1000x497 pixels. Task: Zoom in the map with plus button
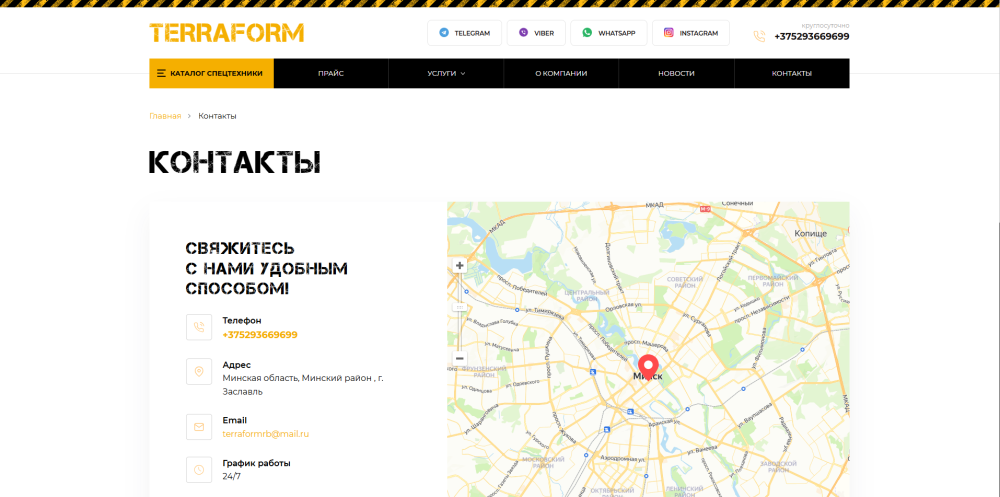click(459, 265)
